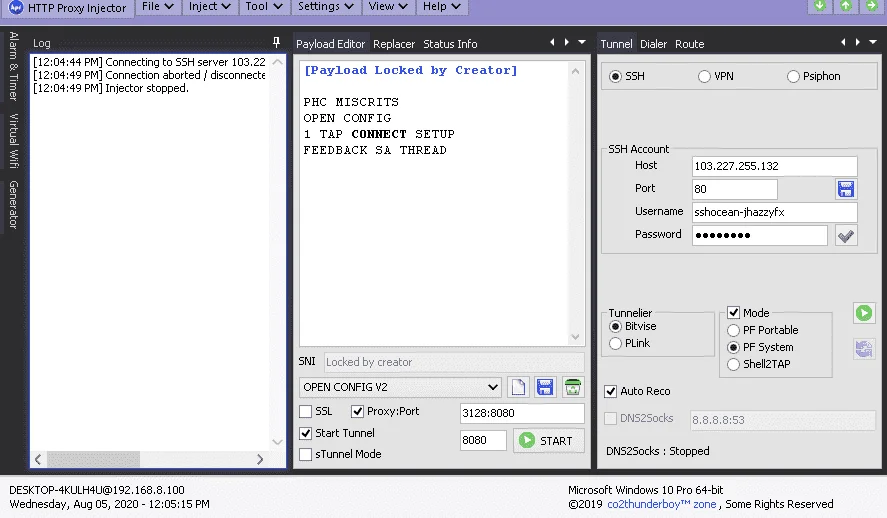Click the green up-arrow icon in title bar
The width and height of the screenshot is (887, 518).
(846, 6)
